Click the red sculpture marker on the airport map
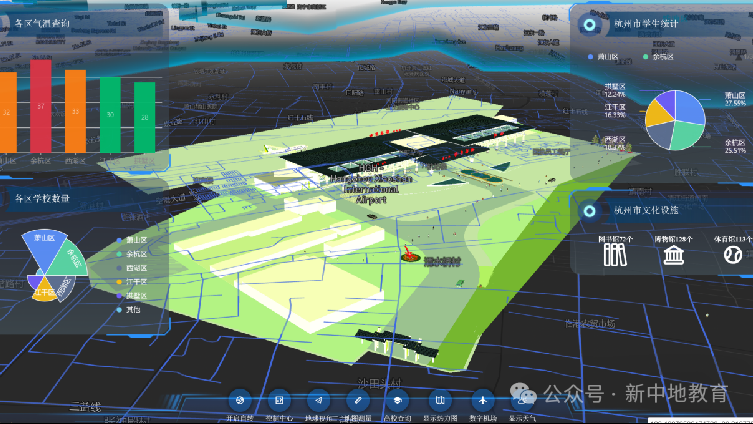Image resolution: width=753 pixels, height=424 pixels. tap(410, 254)
